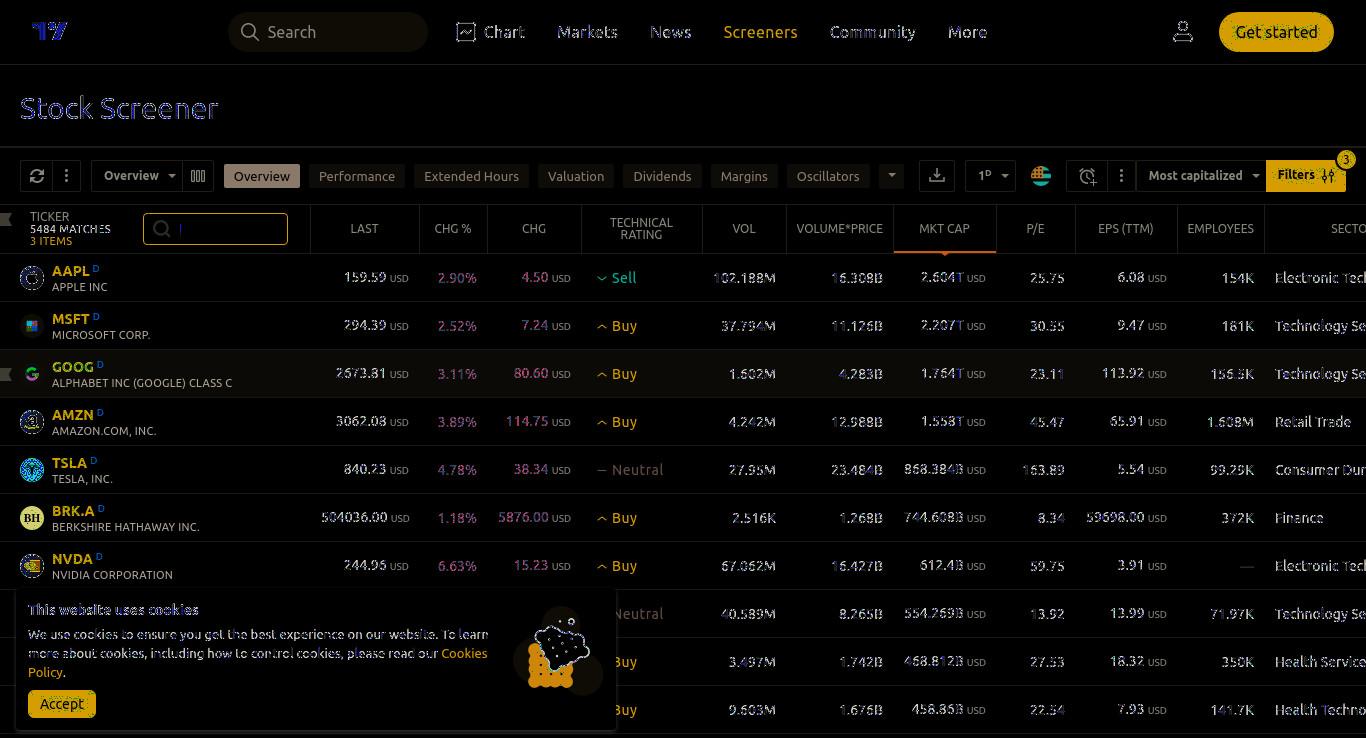Sort by the EMPLOYEES column header
Image resolution: width=1366 pixels, height=738 pixels.
1220,229
